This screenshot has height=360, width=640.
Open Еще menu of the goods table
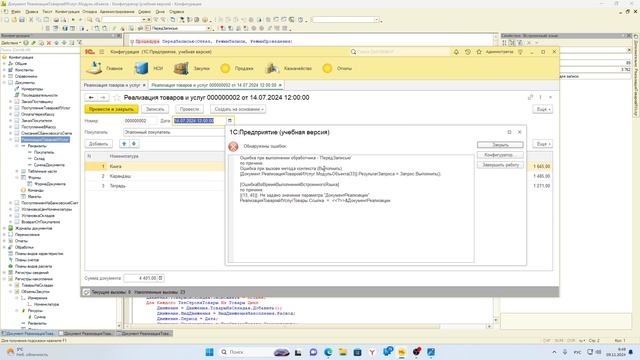click(542, 144)
